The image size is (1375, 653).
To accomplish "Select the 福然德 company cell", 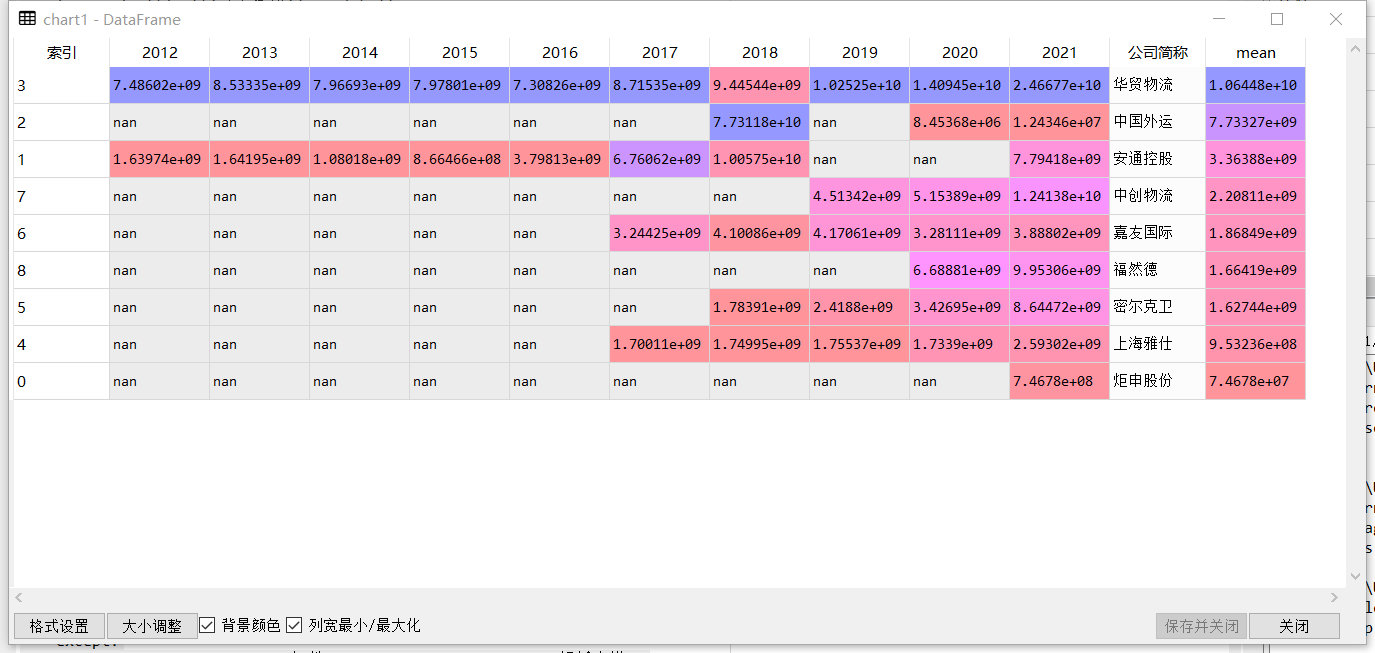I will 1158,270.
